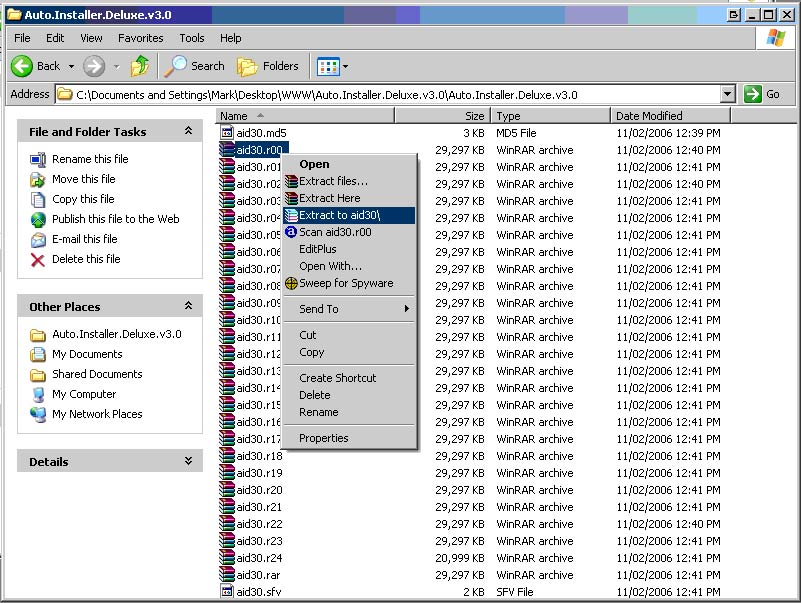The image size is (801, 603).
Task: Click the Back arrow icon
Action: pos(22,66)
